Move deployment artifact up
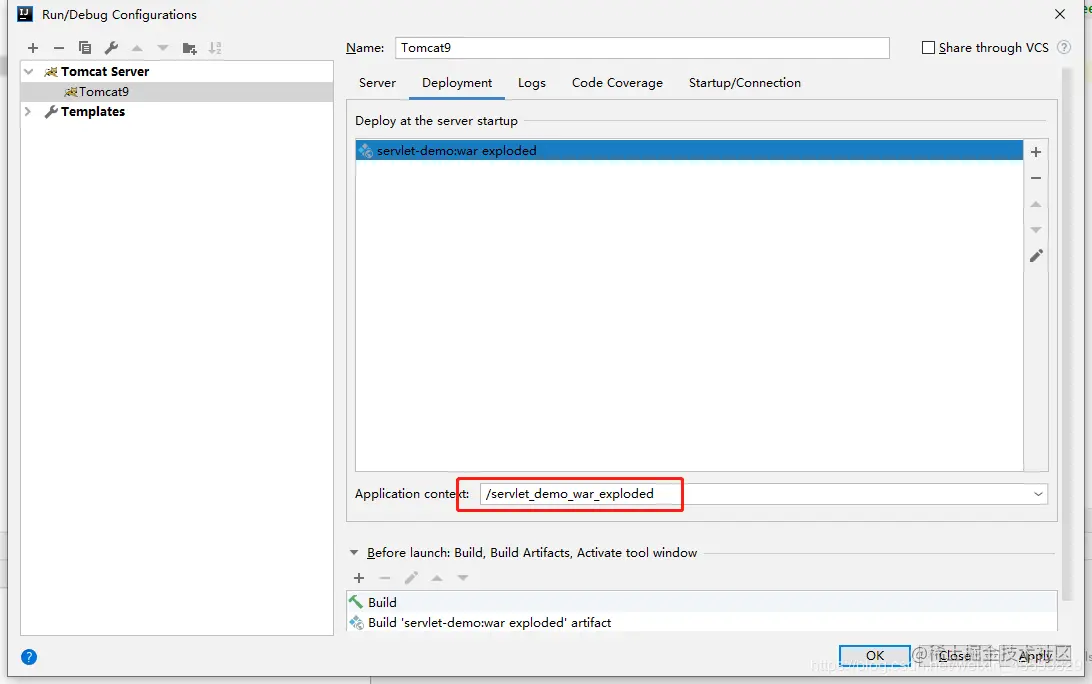Image resolution: width=1092 pixels, height=684 pixels. [x=1036, y=204]
